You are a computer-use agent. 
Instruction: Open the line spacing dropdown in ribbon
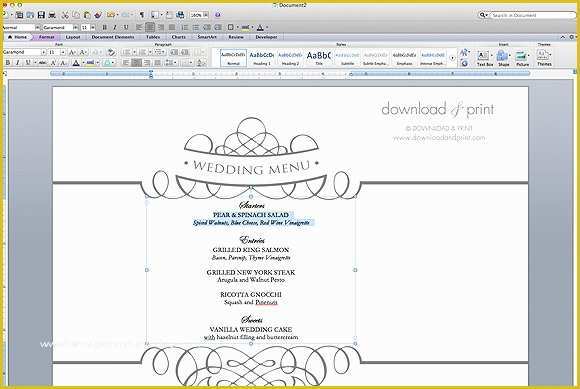point(170,63)
